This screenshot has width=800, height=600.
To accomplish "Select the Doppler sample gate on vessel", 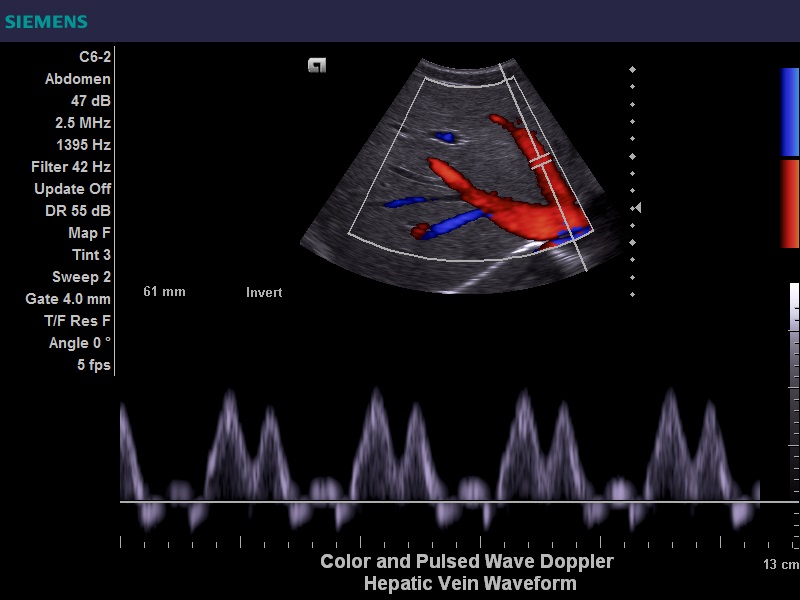I will click(540, 160).
